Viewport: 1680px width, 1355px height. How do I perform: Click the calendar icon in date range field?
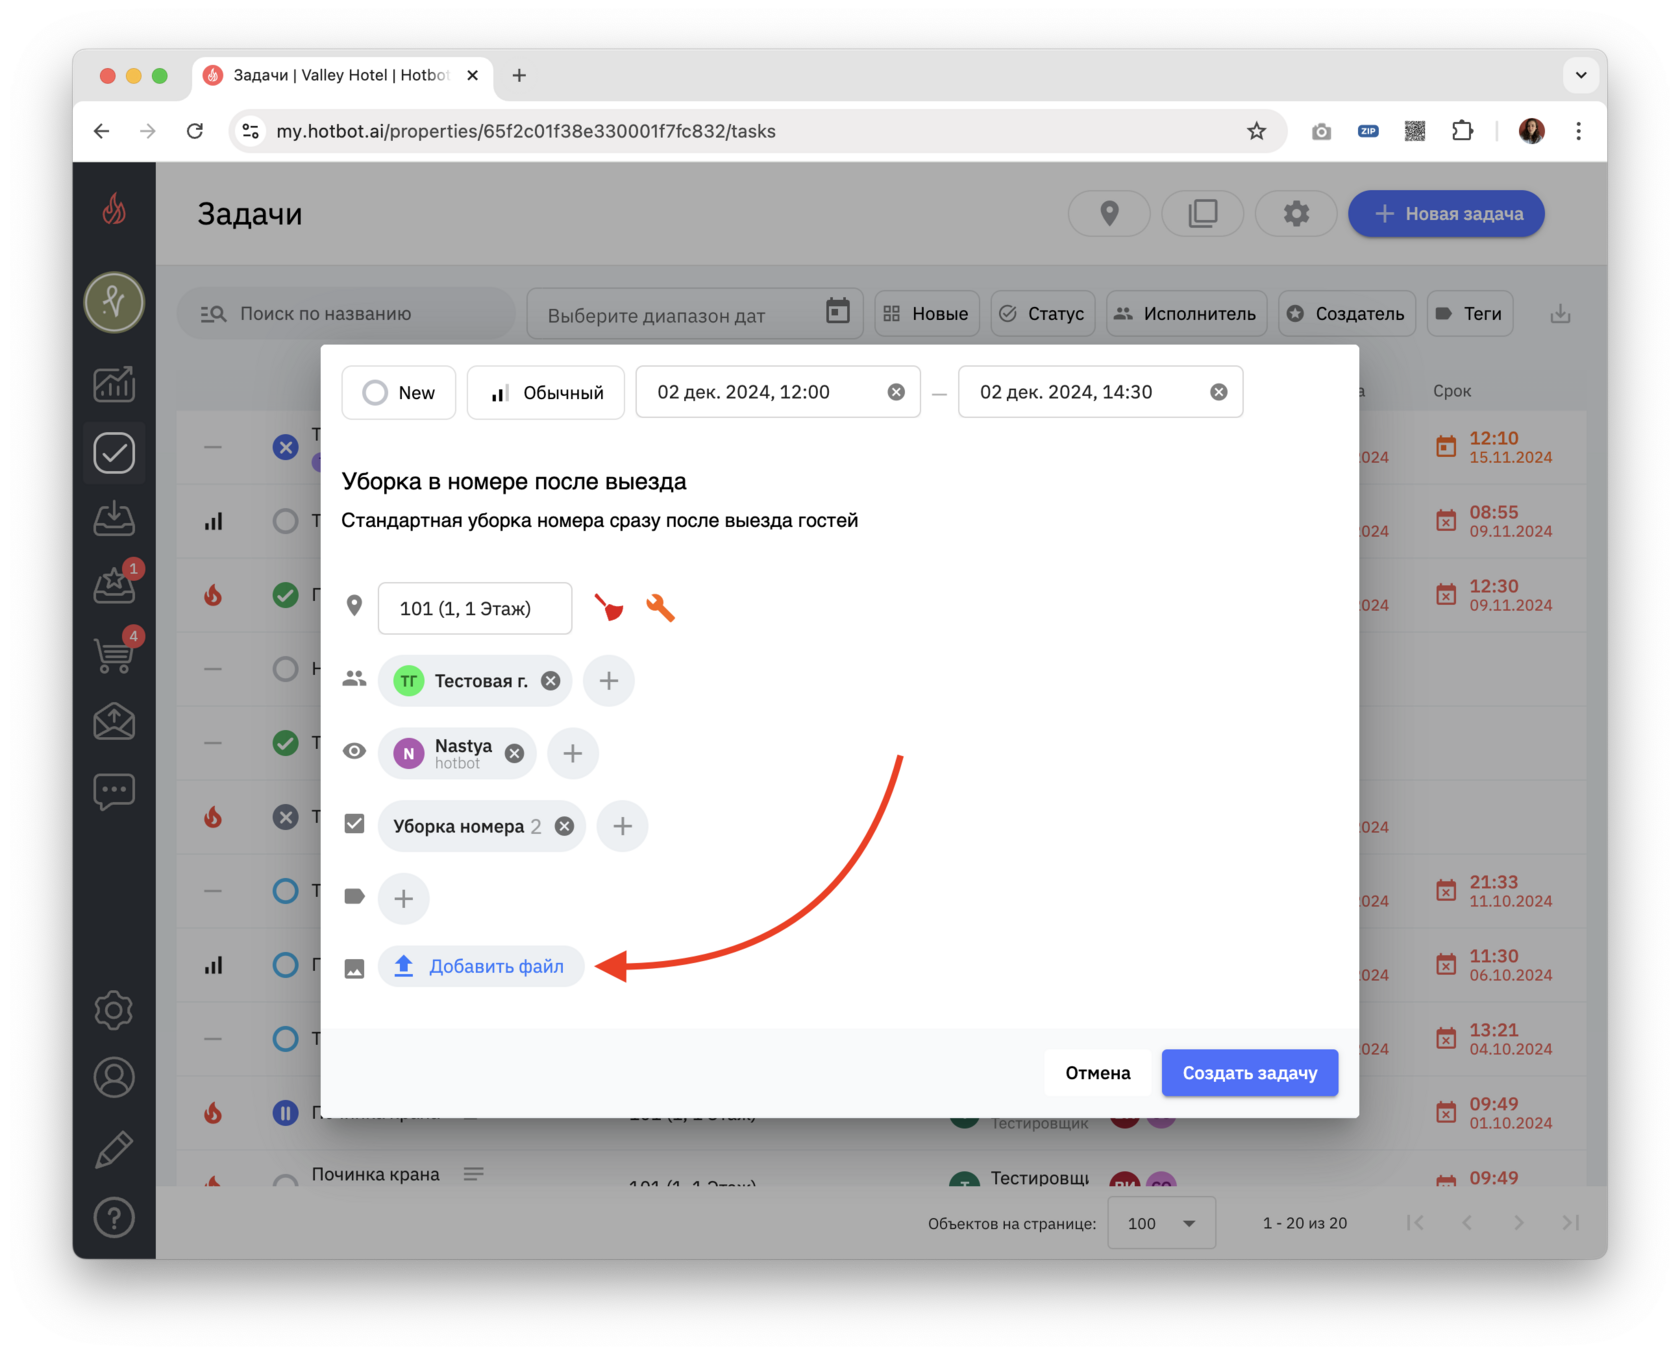(x=838, y=312)
